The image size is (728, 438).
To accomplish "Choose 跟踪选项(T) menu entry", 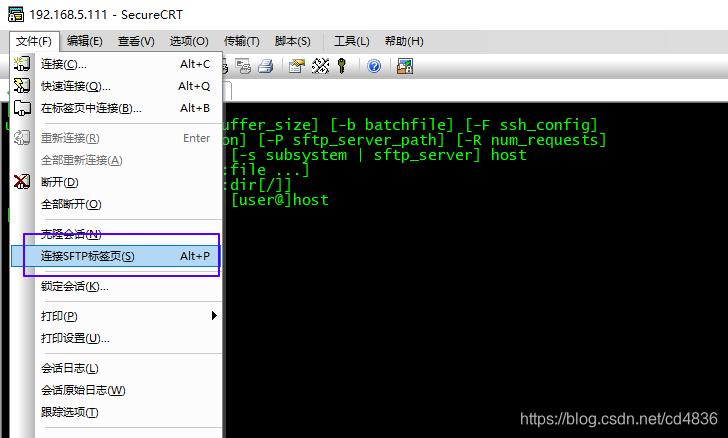I will pos(116,412).
